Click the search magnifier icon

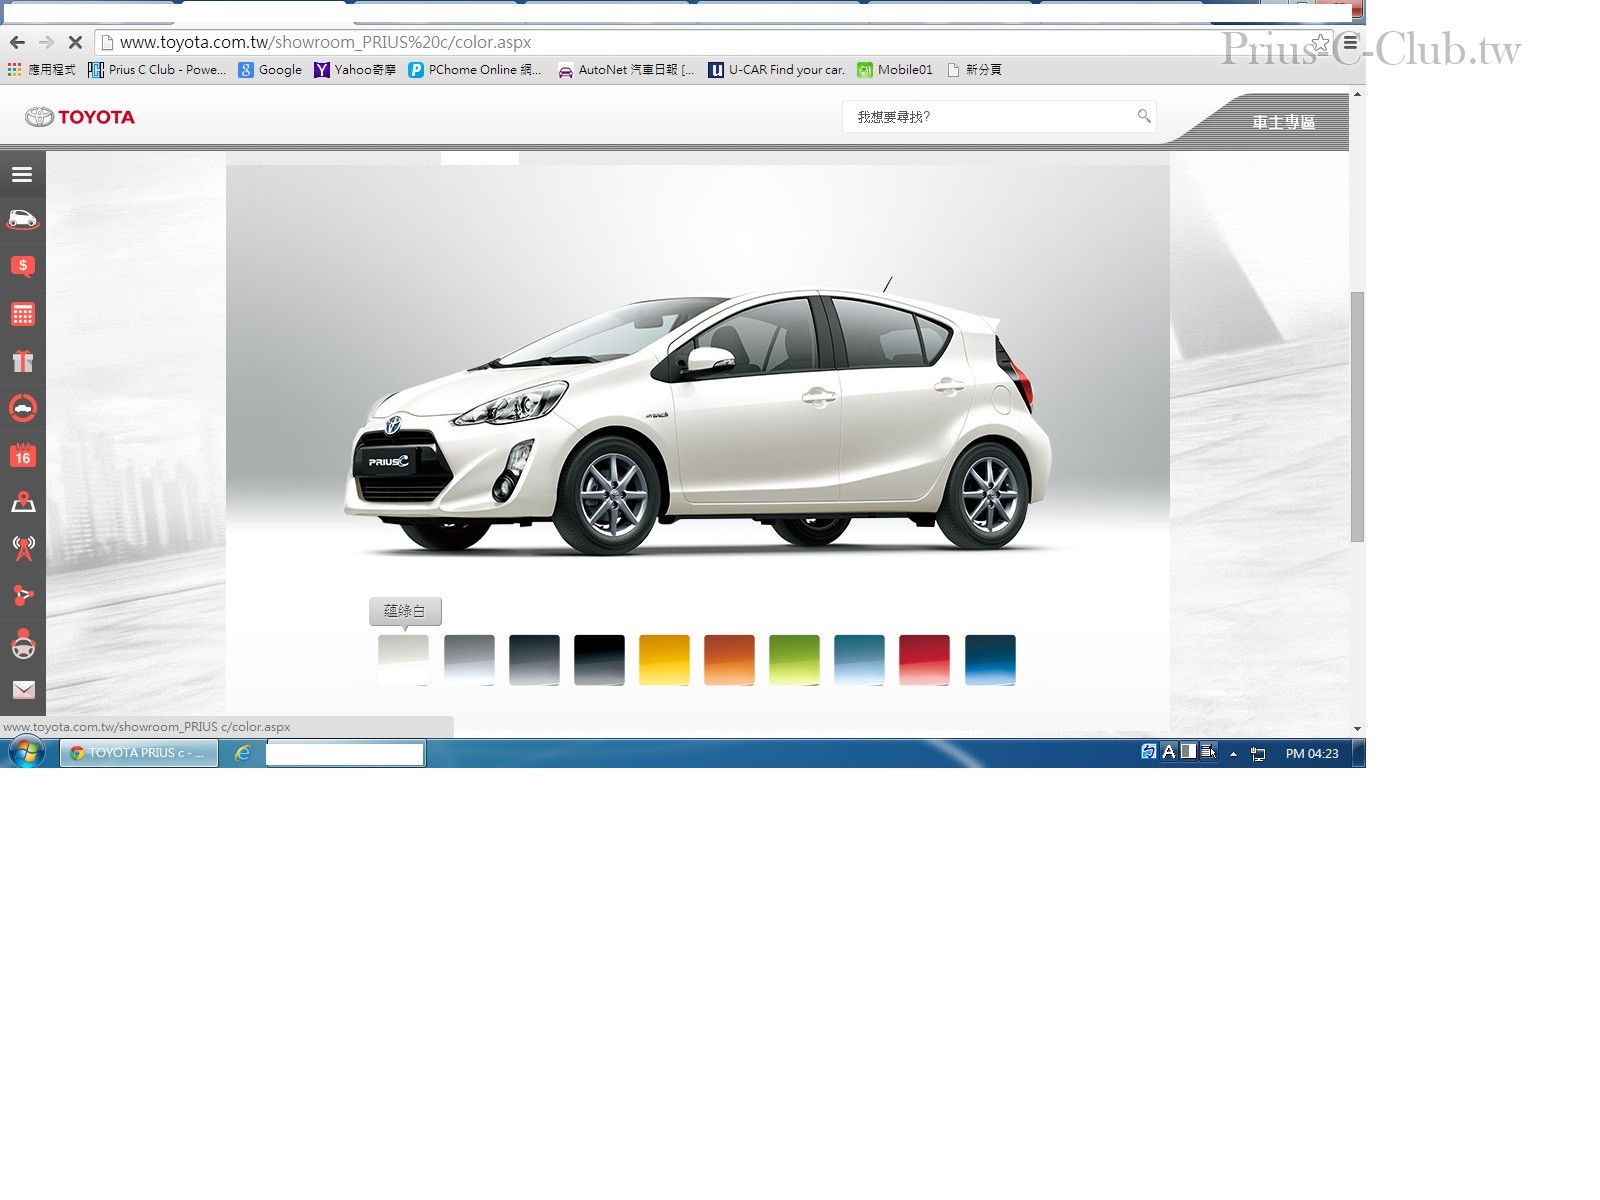[1144, 116]
